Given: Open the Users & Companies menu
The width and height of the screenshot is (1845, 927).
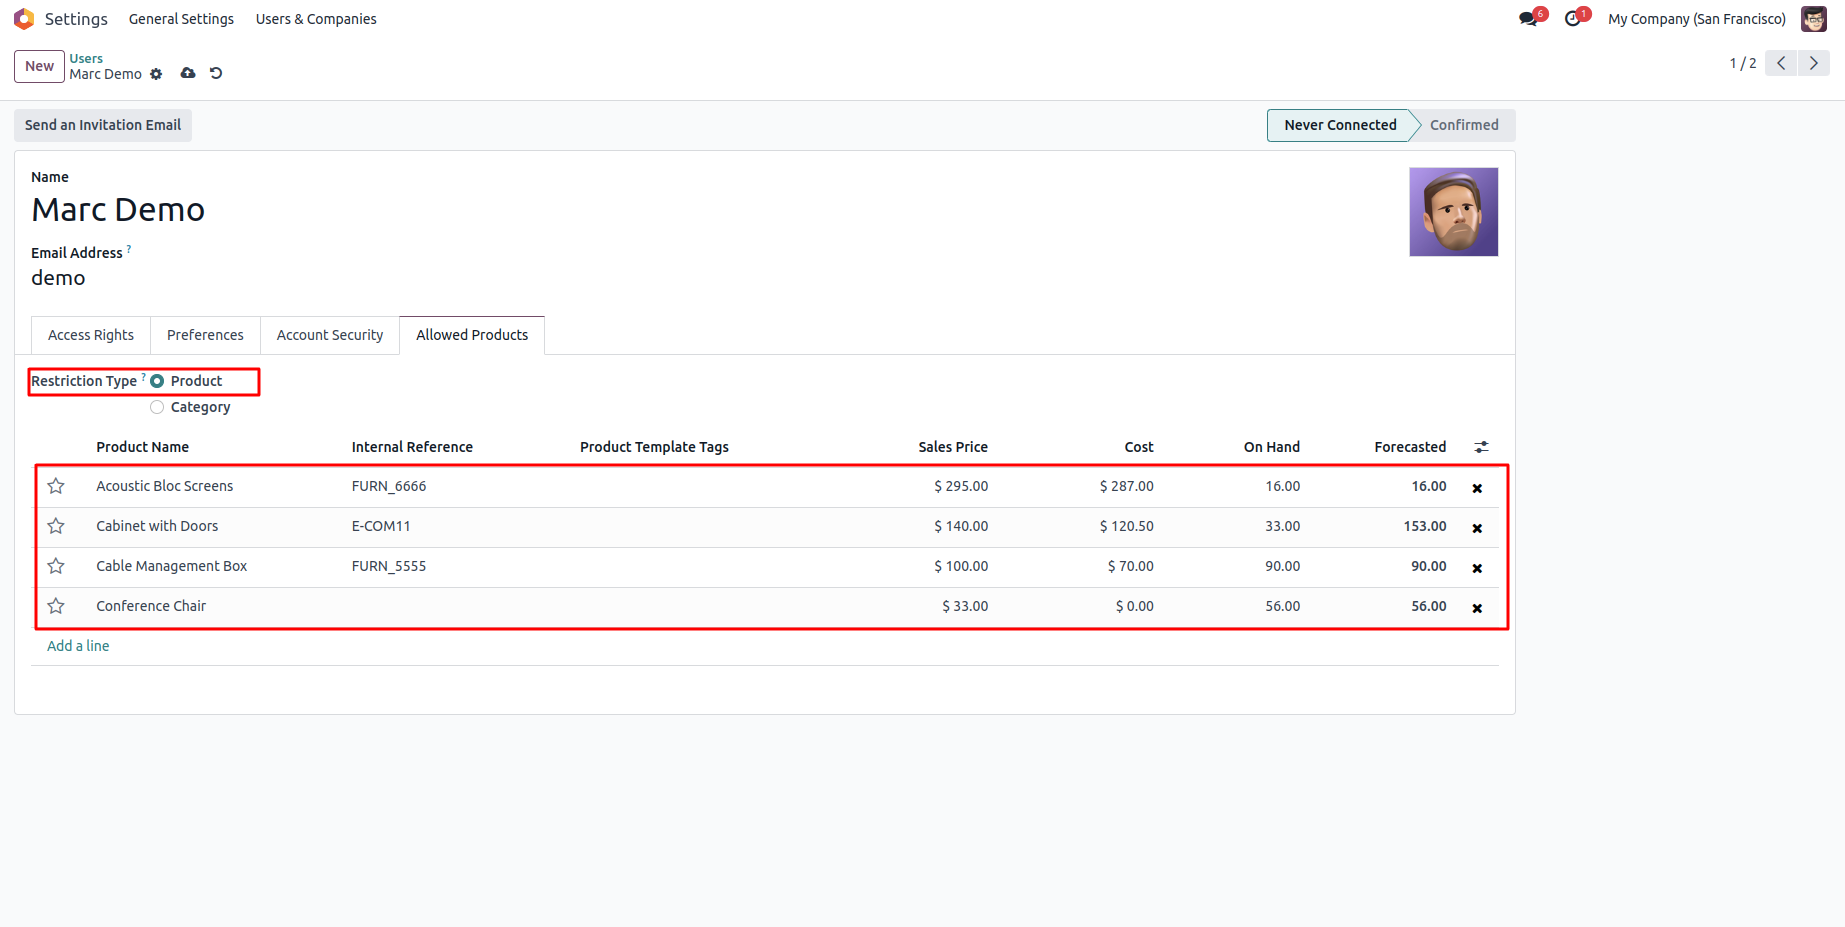Looking at the screenshot, I should 316,19.
